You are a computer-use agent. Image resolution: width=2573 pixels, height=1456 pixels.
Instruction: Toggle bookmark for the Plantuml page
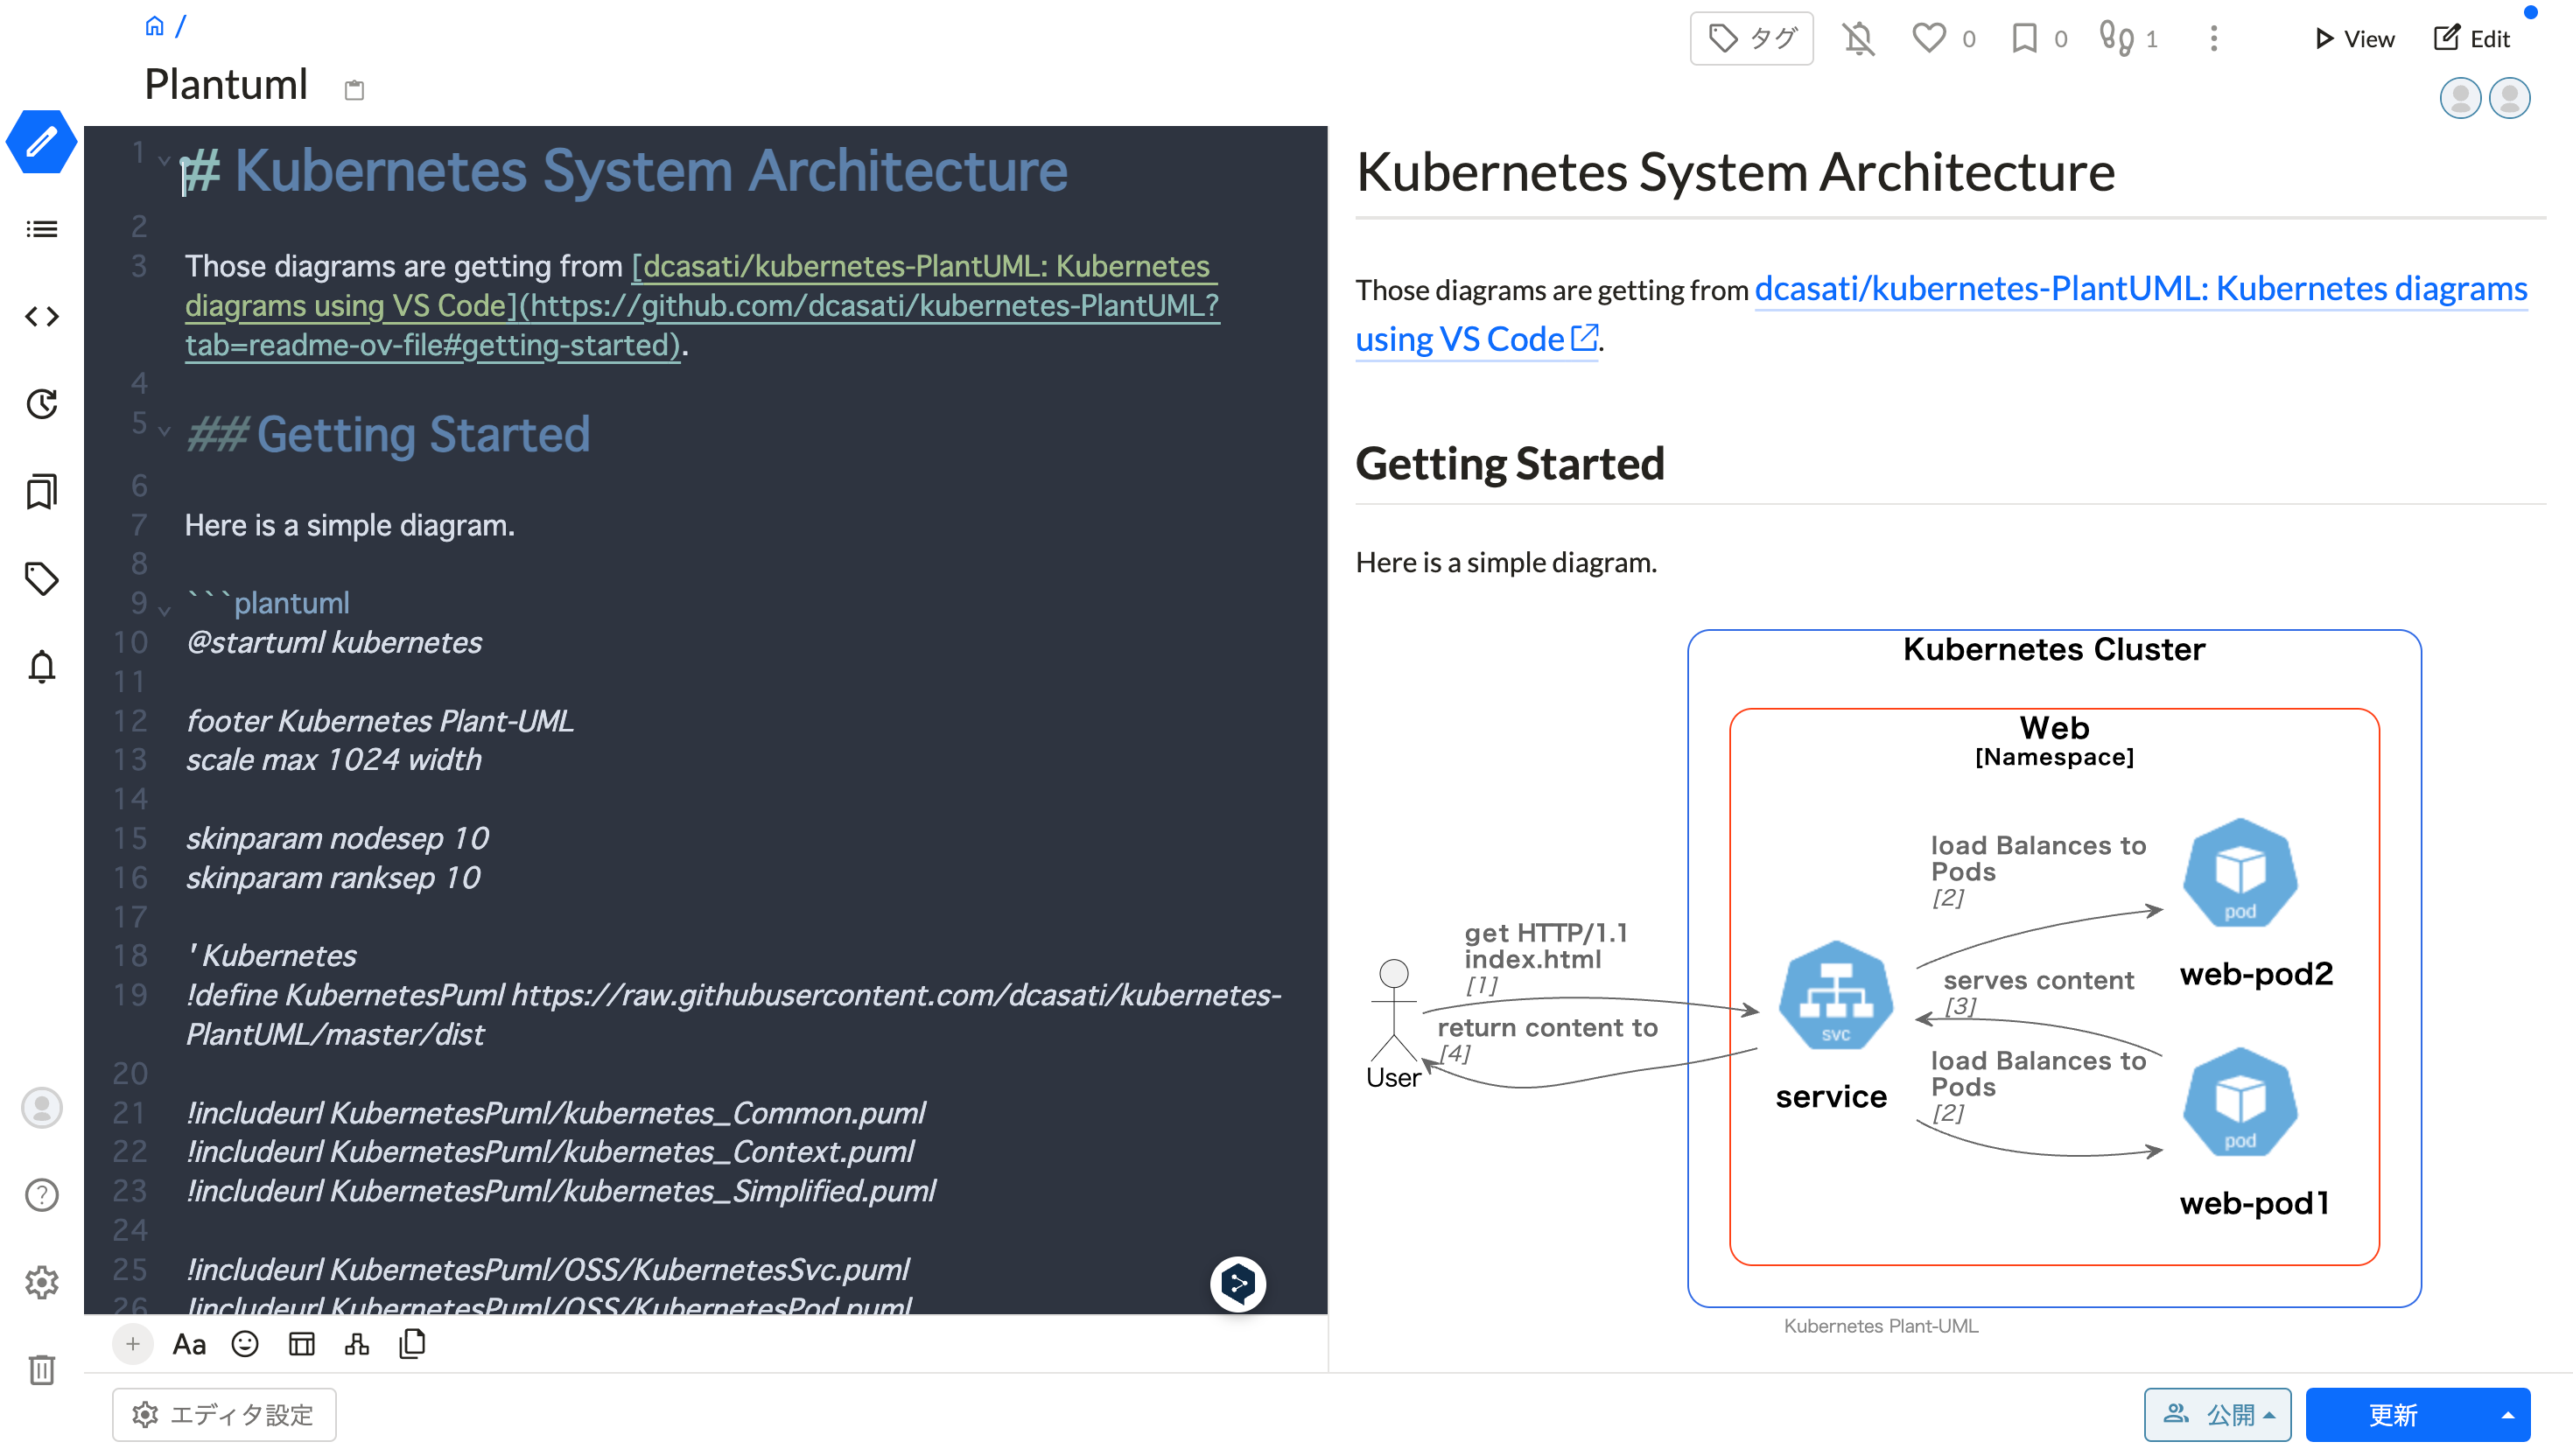click(x=2024, y=39)
